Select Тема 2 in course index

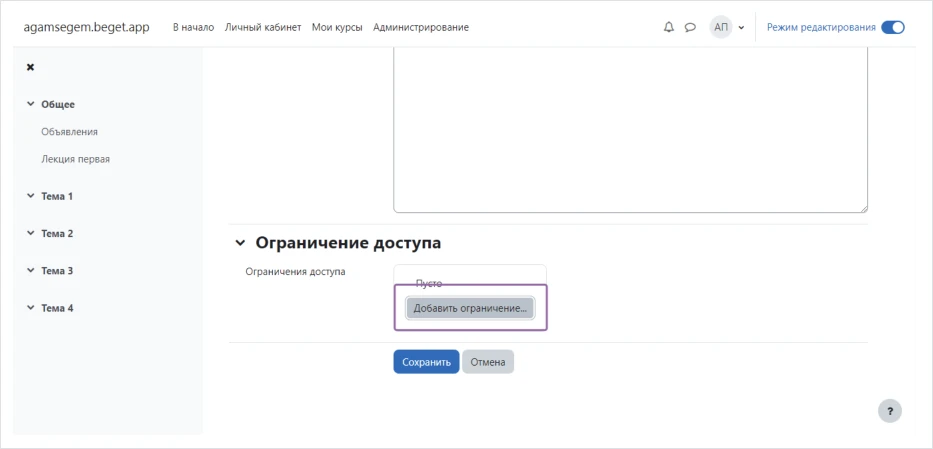(x=57, y=234)
